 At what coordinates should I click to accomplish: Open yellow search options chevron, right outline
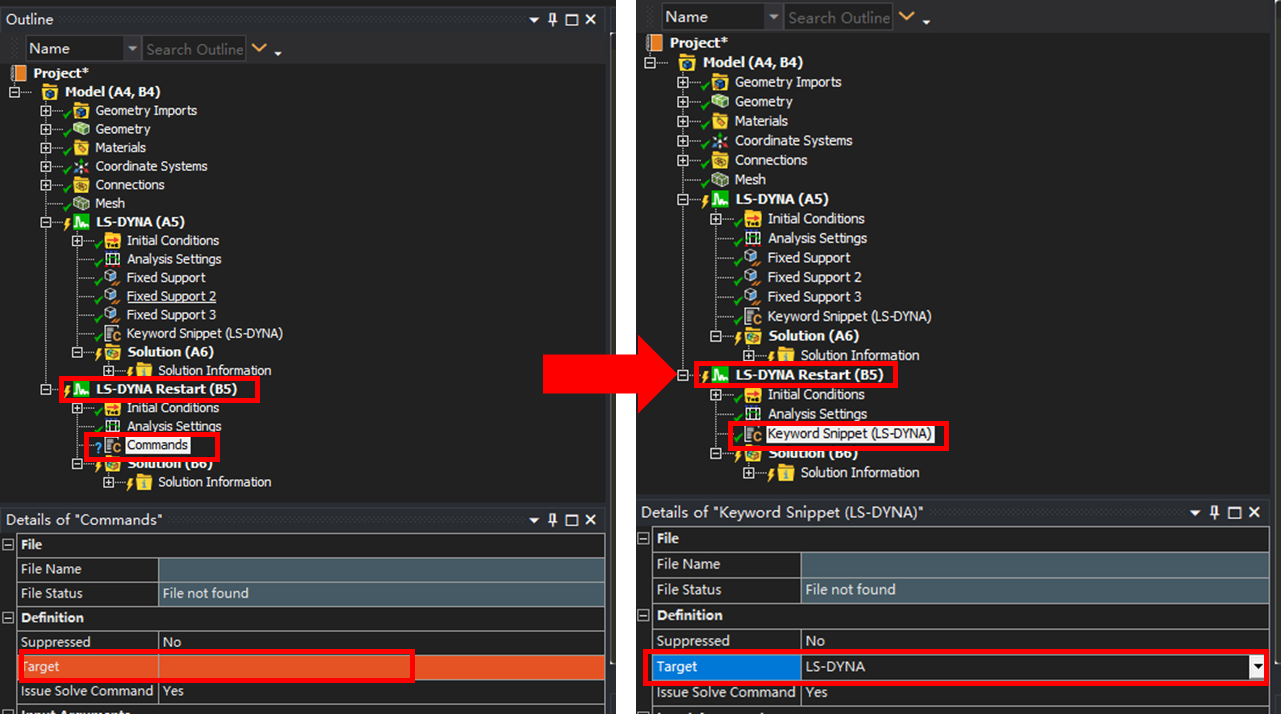[907, 16]
